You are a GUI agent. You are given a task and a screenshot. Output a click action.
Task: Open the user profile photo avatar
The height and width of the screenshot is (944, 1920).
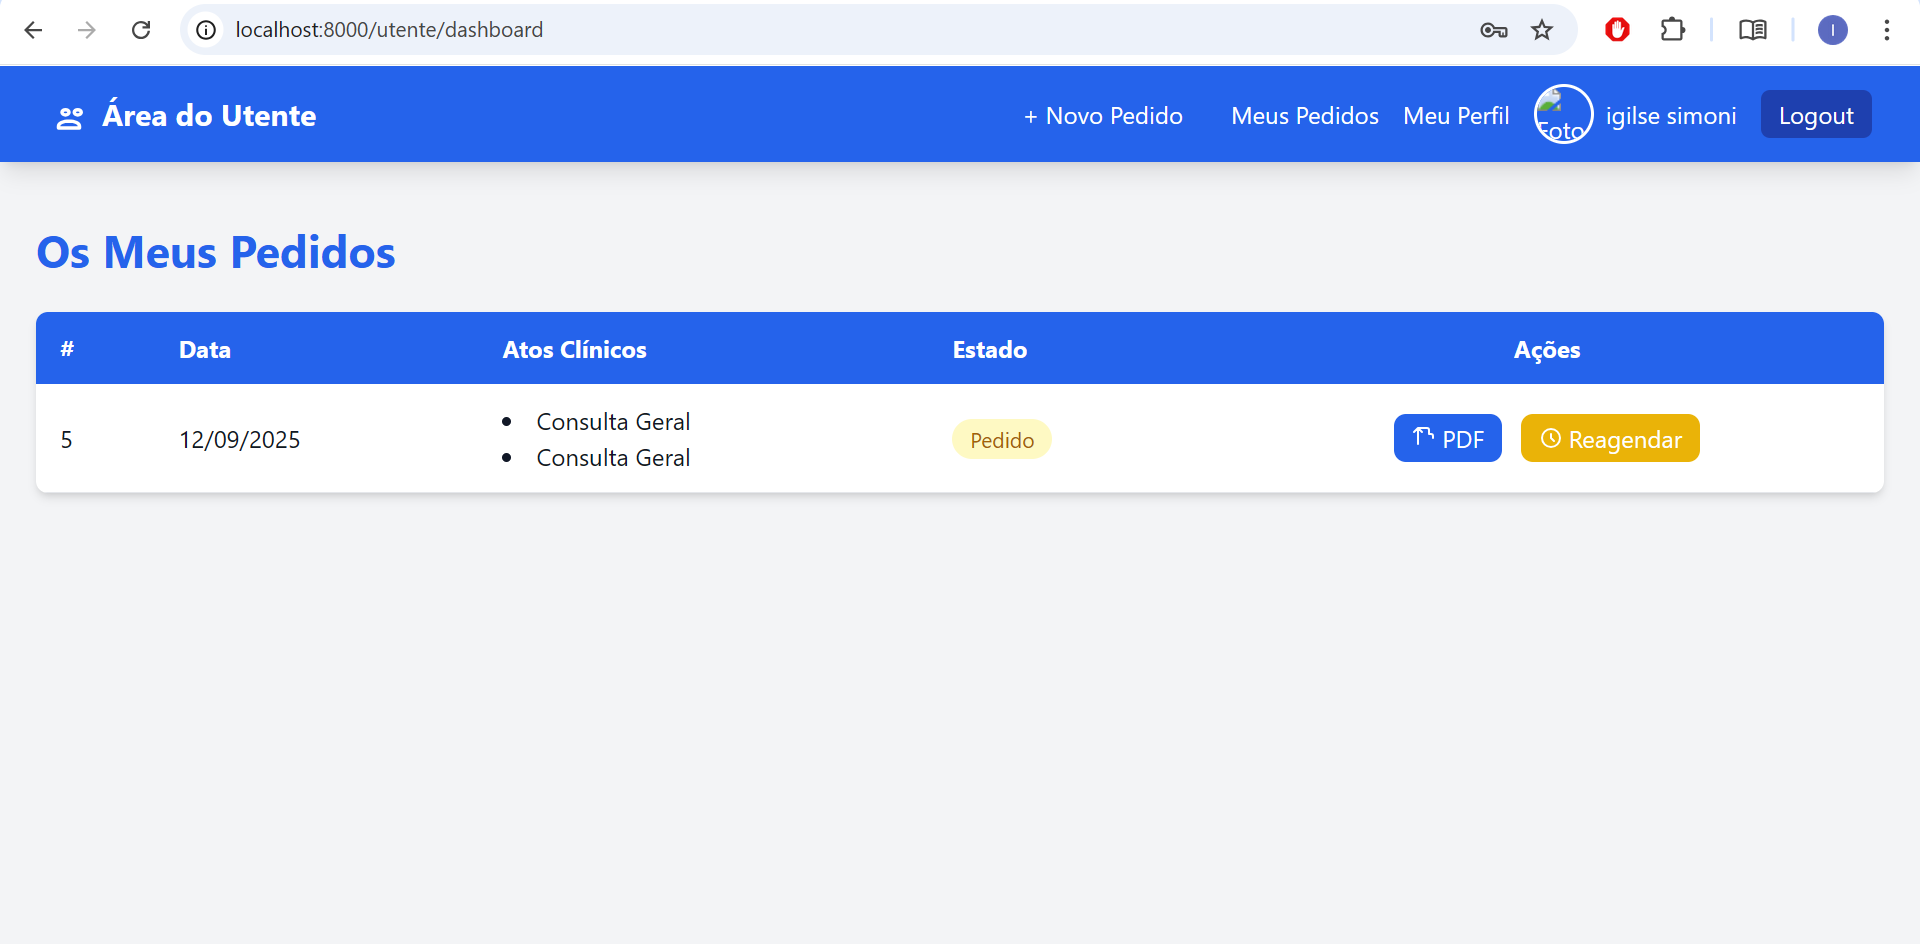1563,114
